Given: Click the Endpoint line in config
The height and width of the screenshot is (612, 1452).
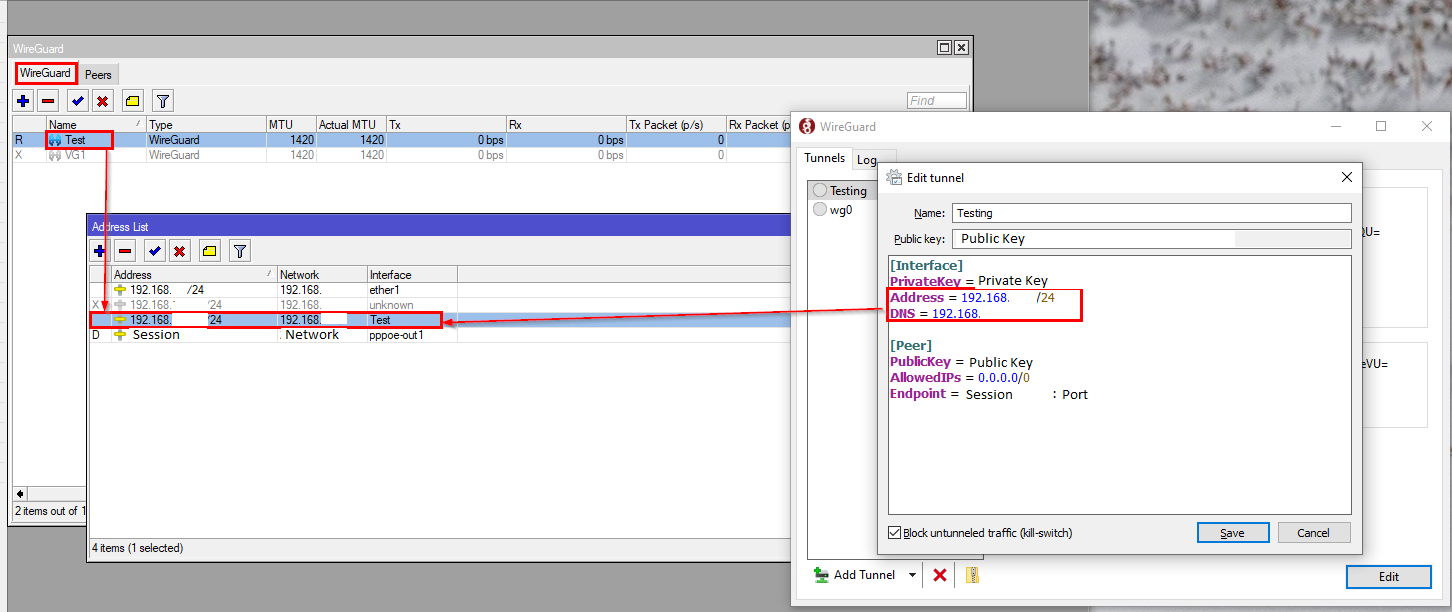Looking at the screenshot, I should click(x=989, y=394).
